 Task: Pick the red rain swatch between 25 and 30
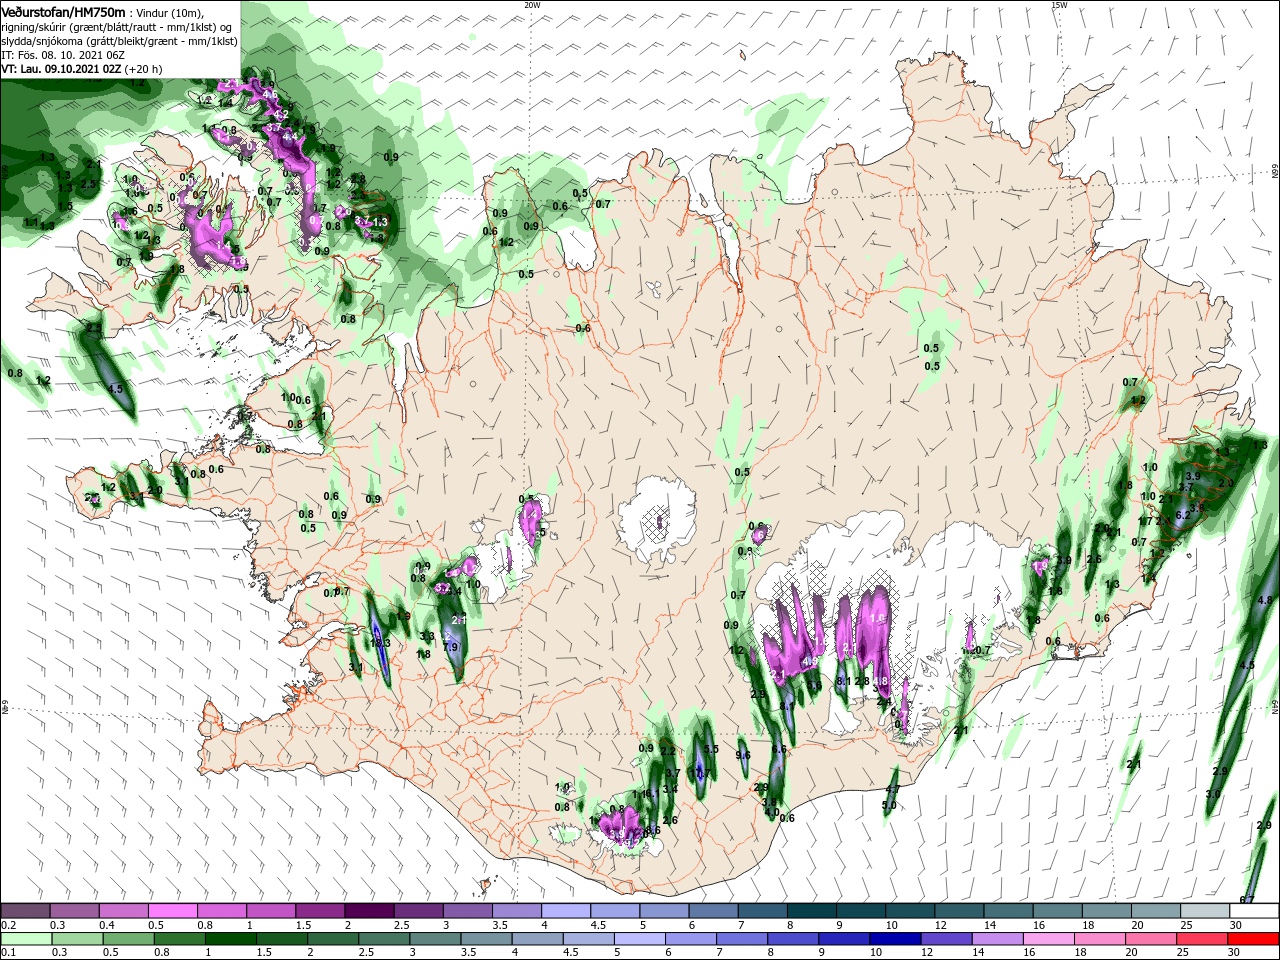click(1204, 939)
